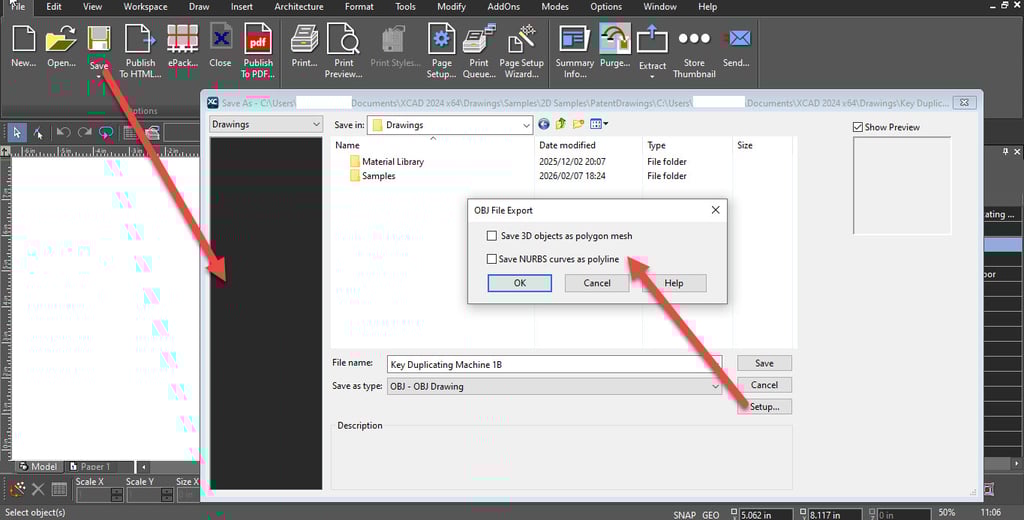Click the 50% zoom level

(947, 513)
